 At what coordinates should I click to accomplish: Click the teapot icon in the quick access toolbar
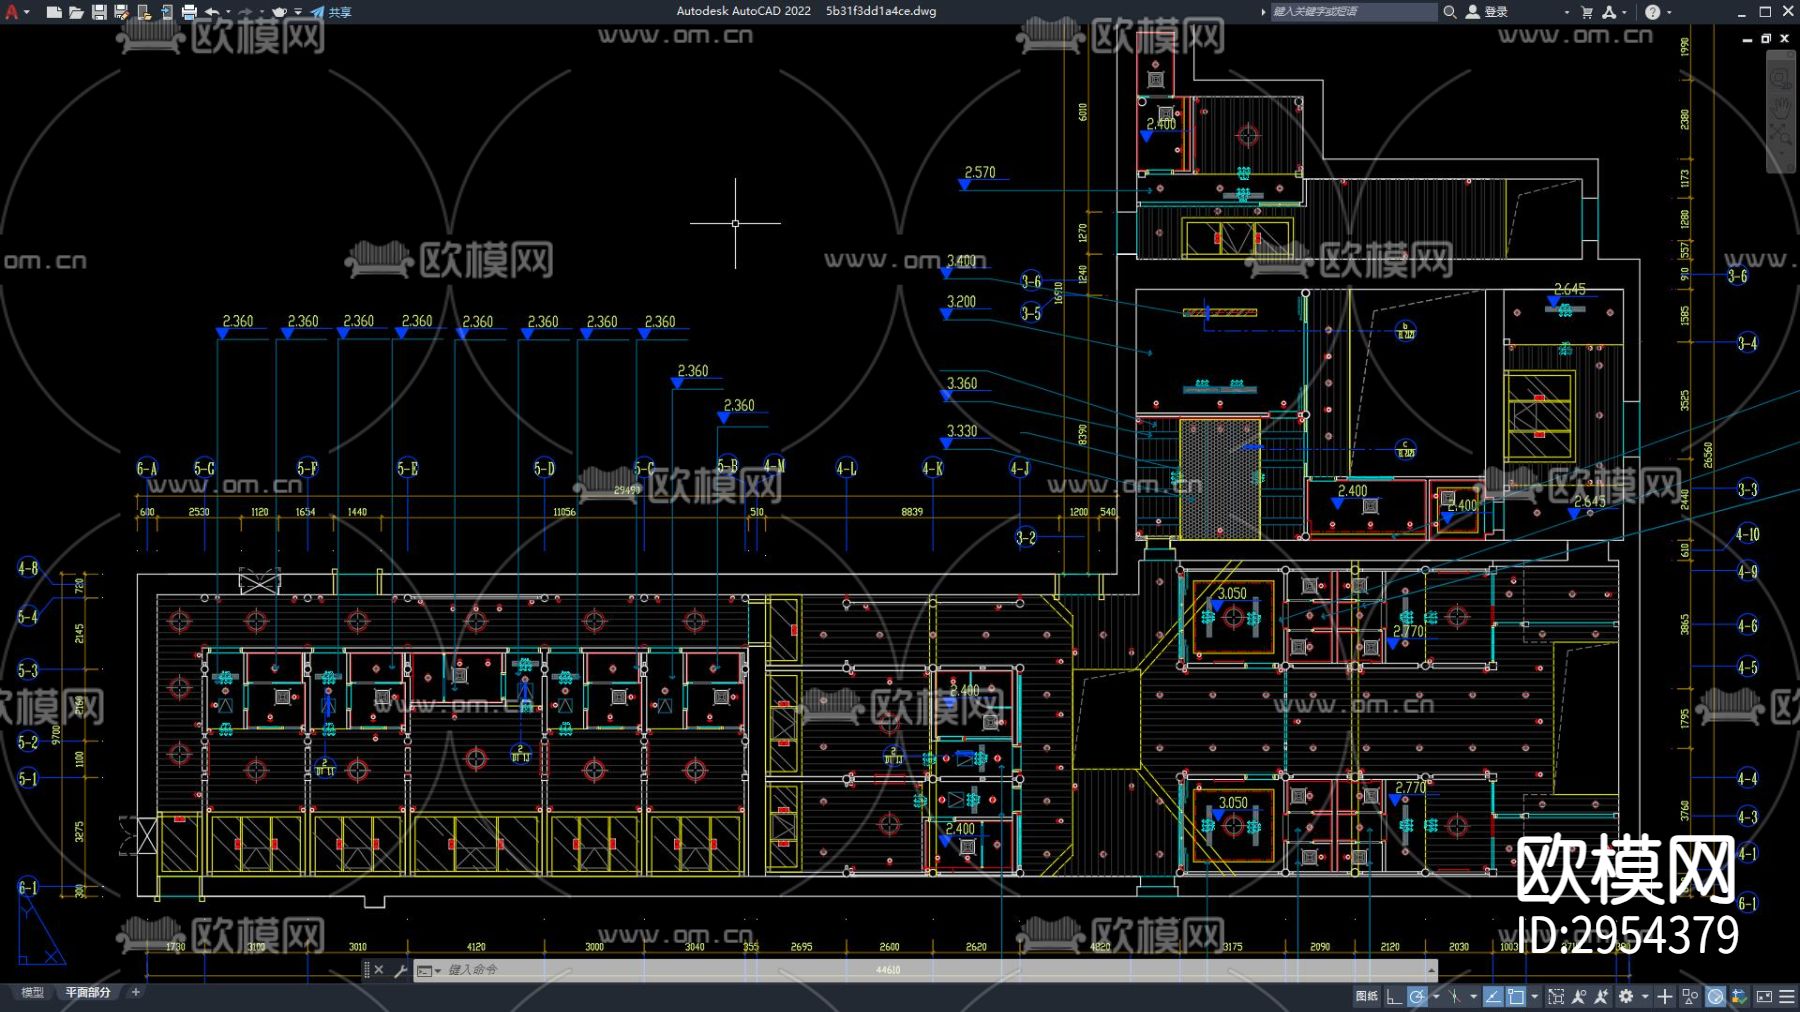(x=280, y=12)
